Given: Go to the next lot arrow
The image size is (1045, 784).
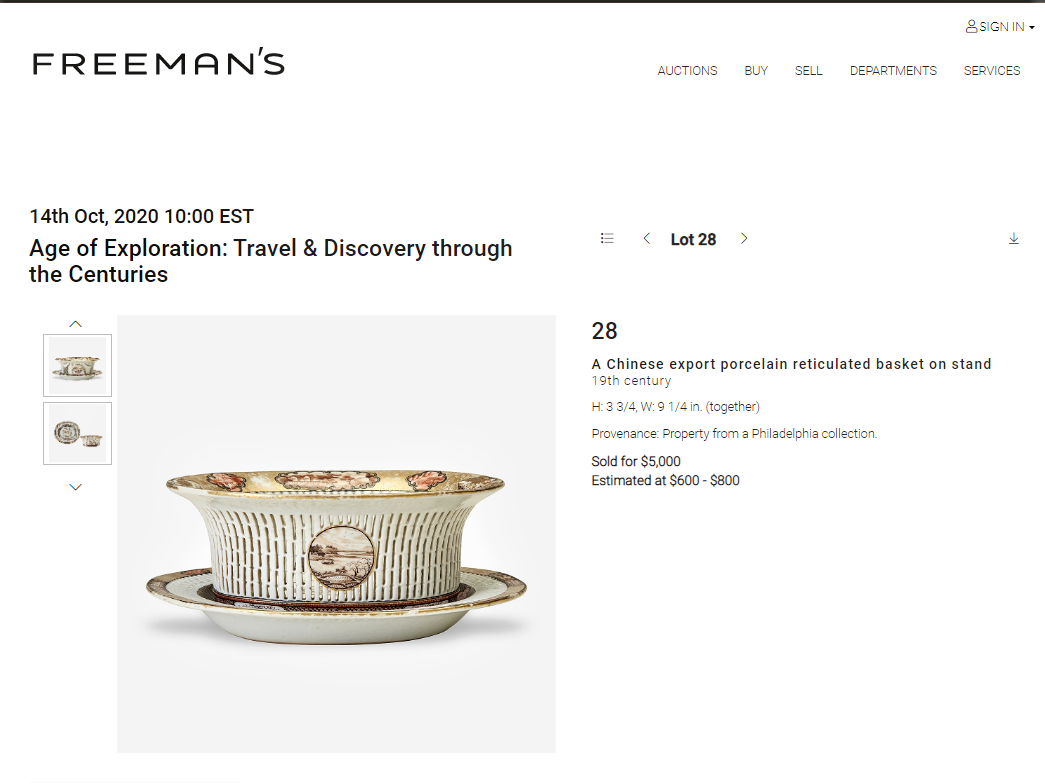Looking at the screenshot, I should [744, 238].
